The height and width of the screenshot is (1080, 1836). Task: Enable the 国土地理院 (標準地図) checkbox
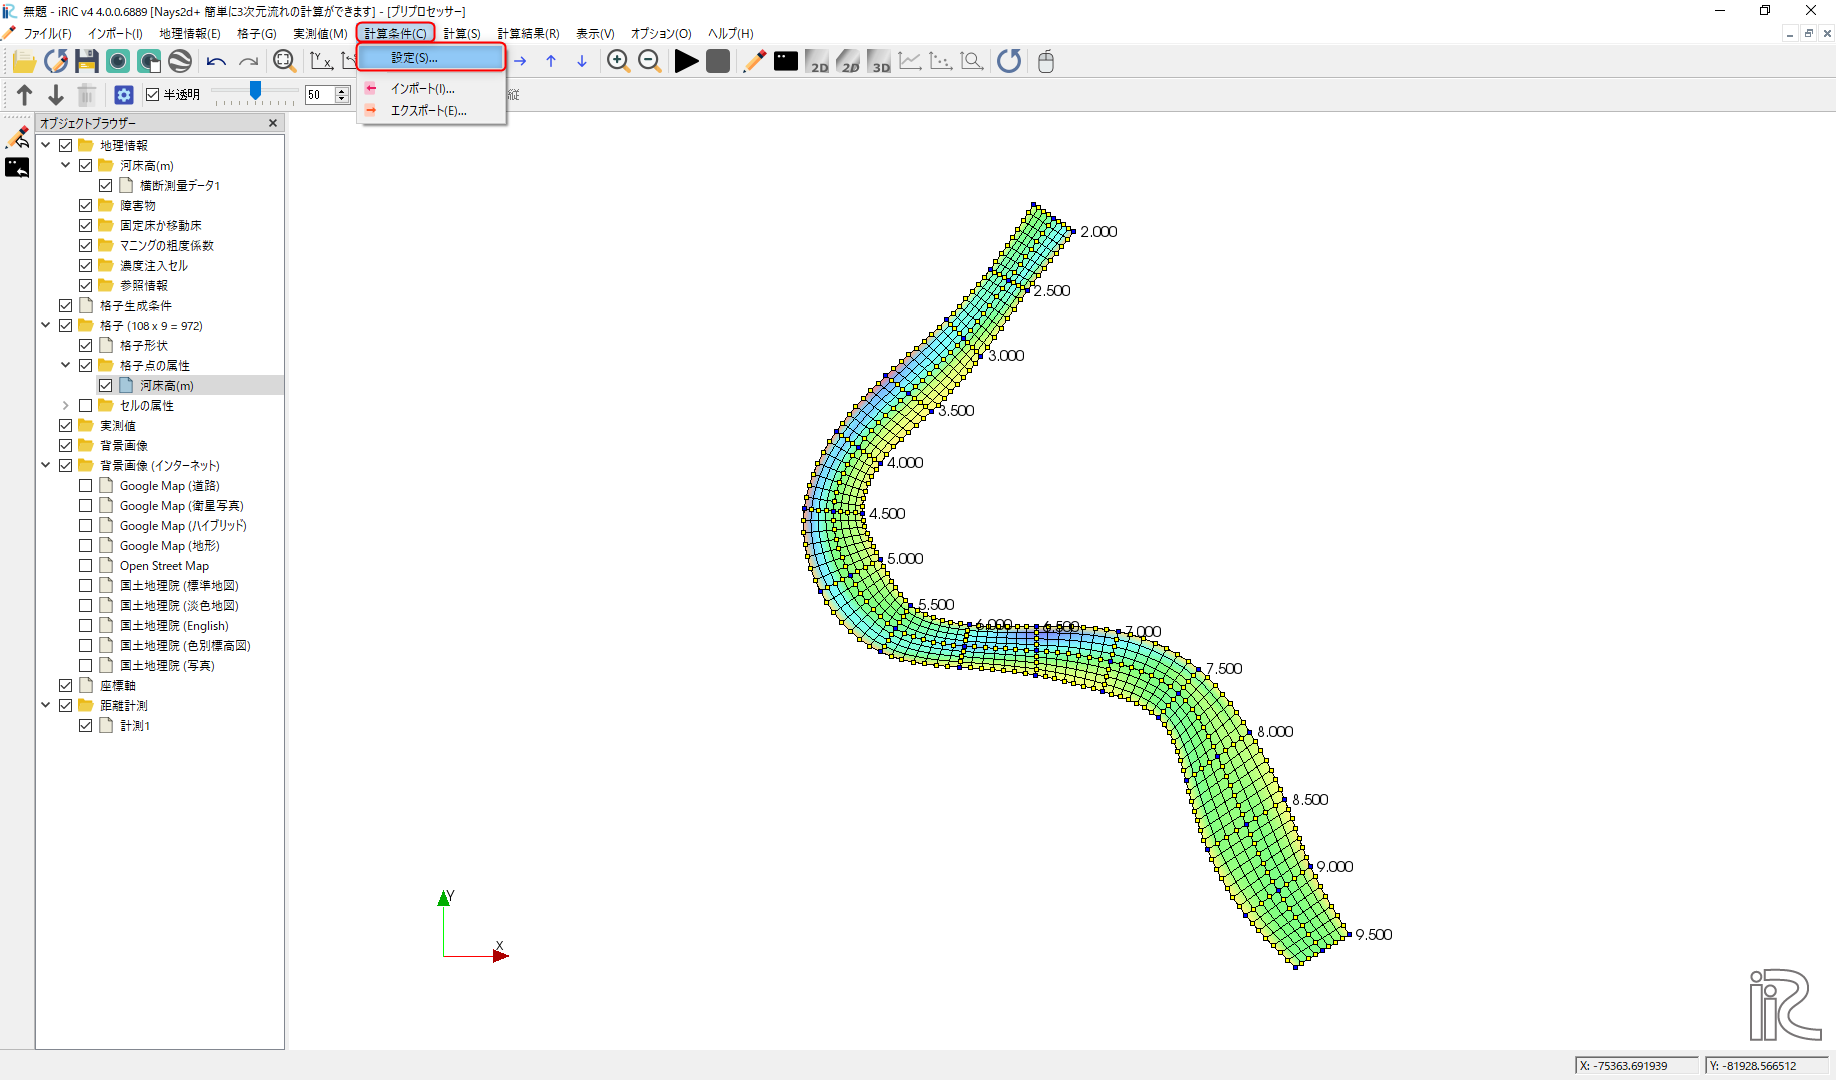pos(86,585)
